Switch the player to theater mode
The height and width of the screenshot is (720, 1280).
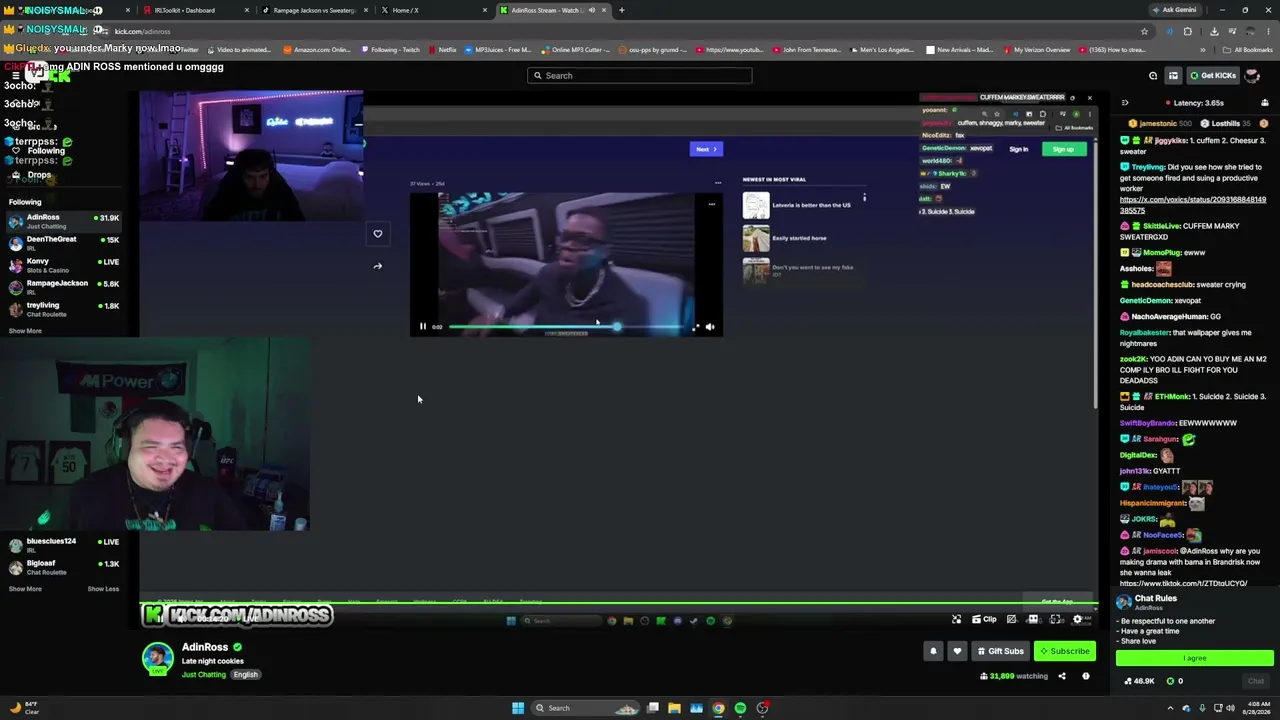(1034, 619)
